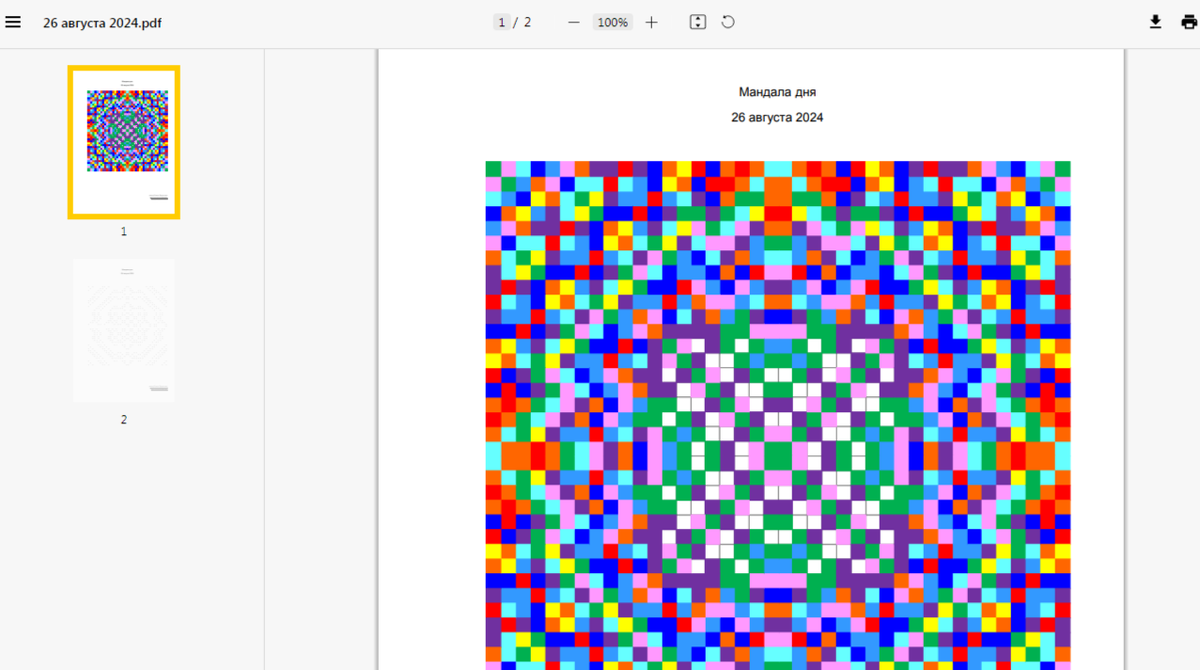Download the PDF file
Viewport: 1200px width, 670px height.
coord(1155,22)
